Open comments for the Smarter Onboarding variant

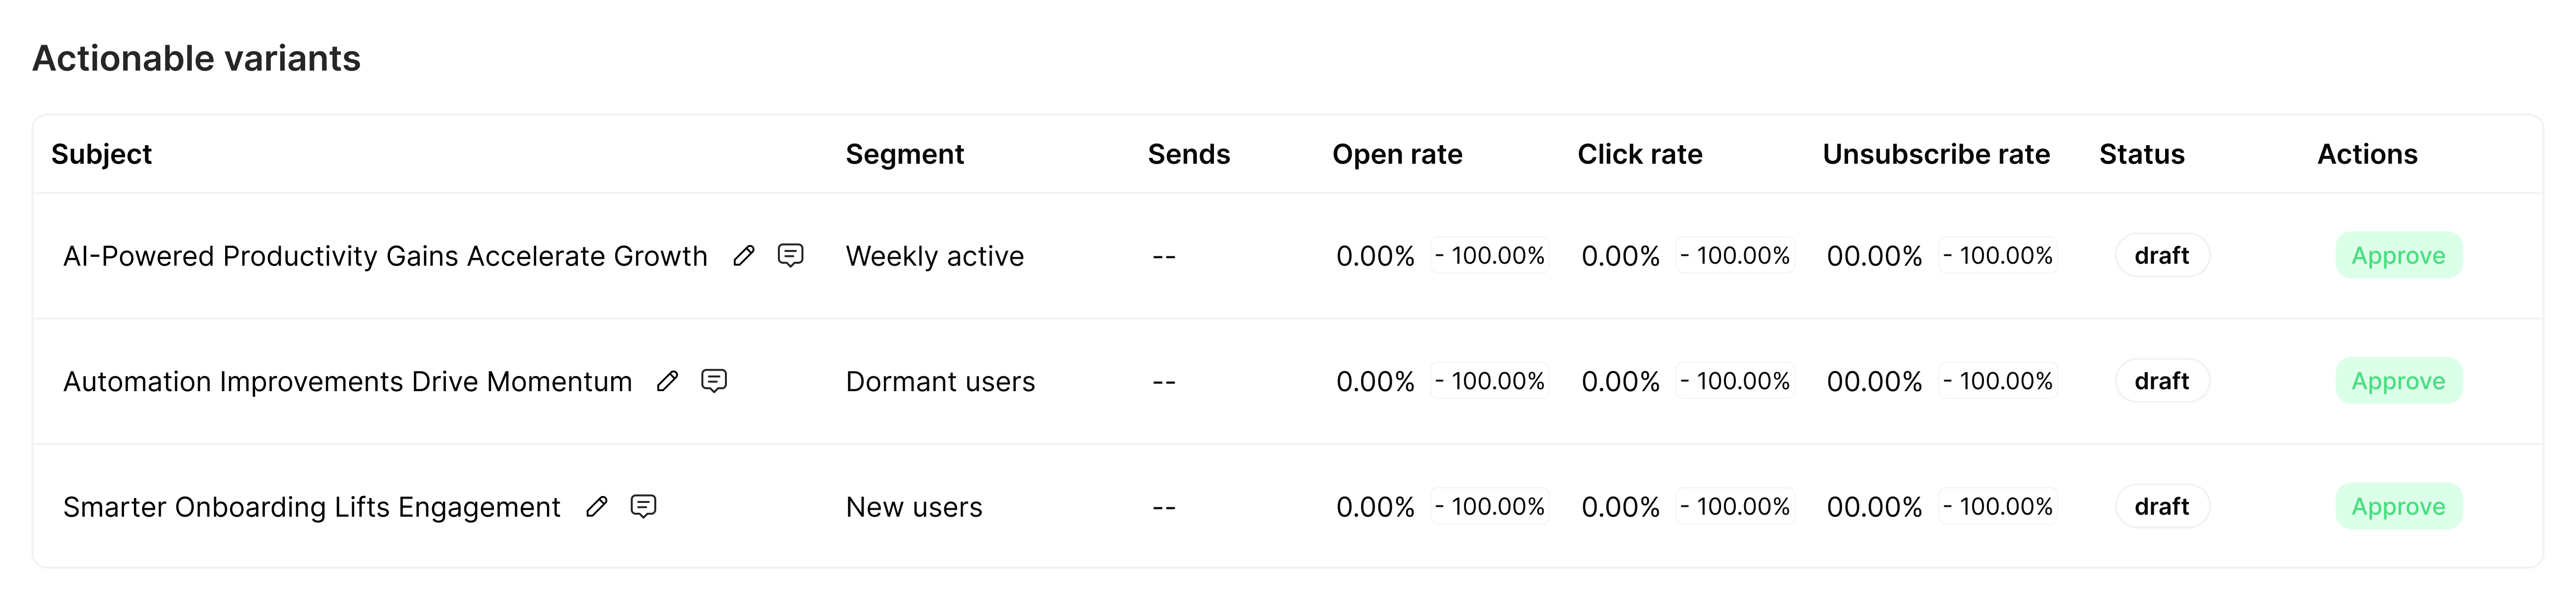[x=644, y=507]
